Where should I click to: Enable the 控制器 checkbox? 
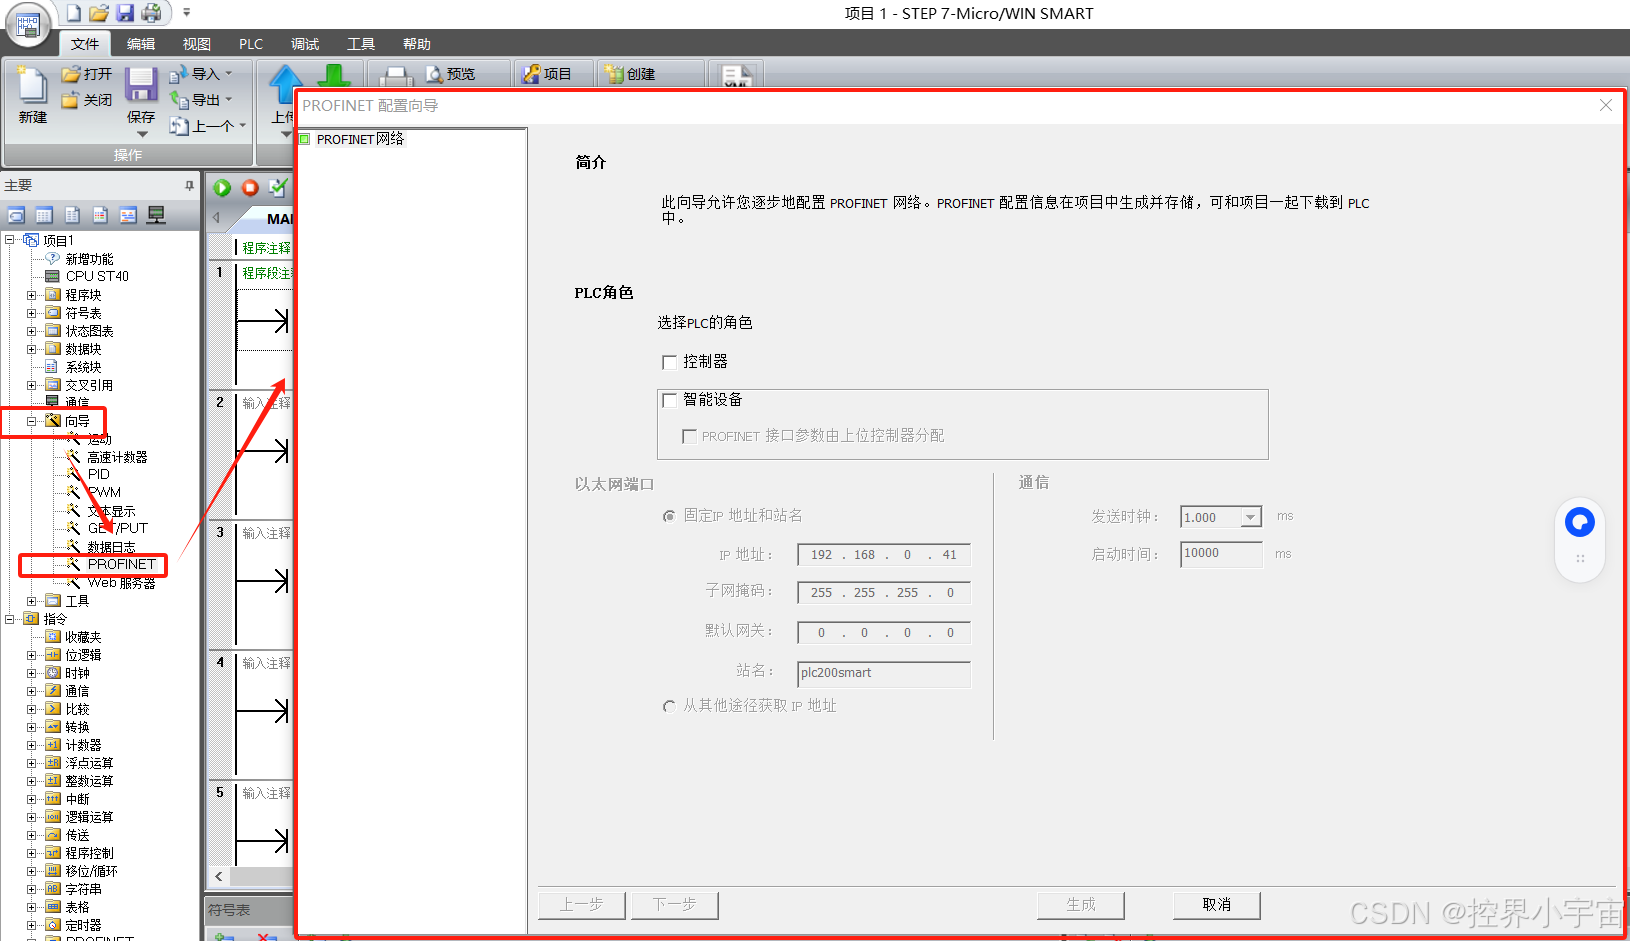tap(670, 361)
